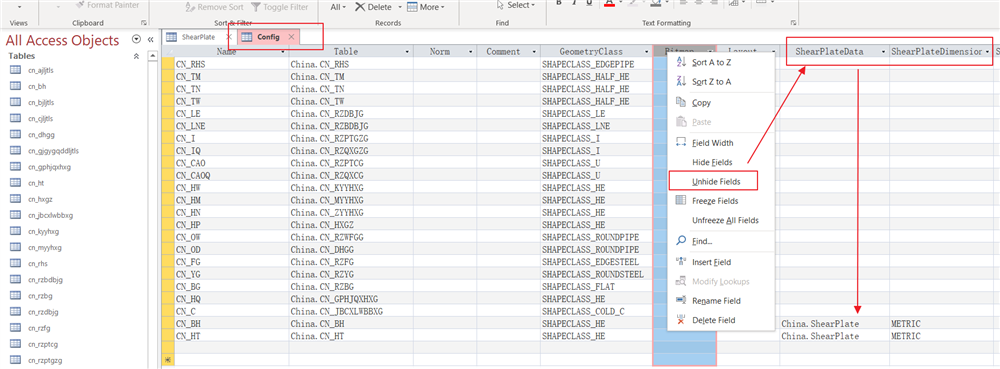Click the table icon beside cn_hxgz
The width and height of the screenshot is (1000, 369).
pos(16,199)
